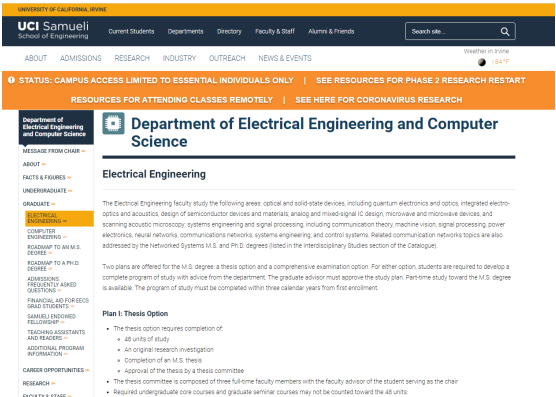
Task: Open resources for attending classes remotely
Action: pyautogui.click(x=172, y=100)
